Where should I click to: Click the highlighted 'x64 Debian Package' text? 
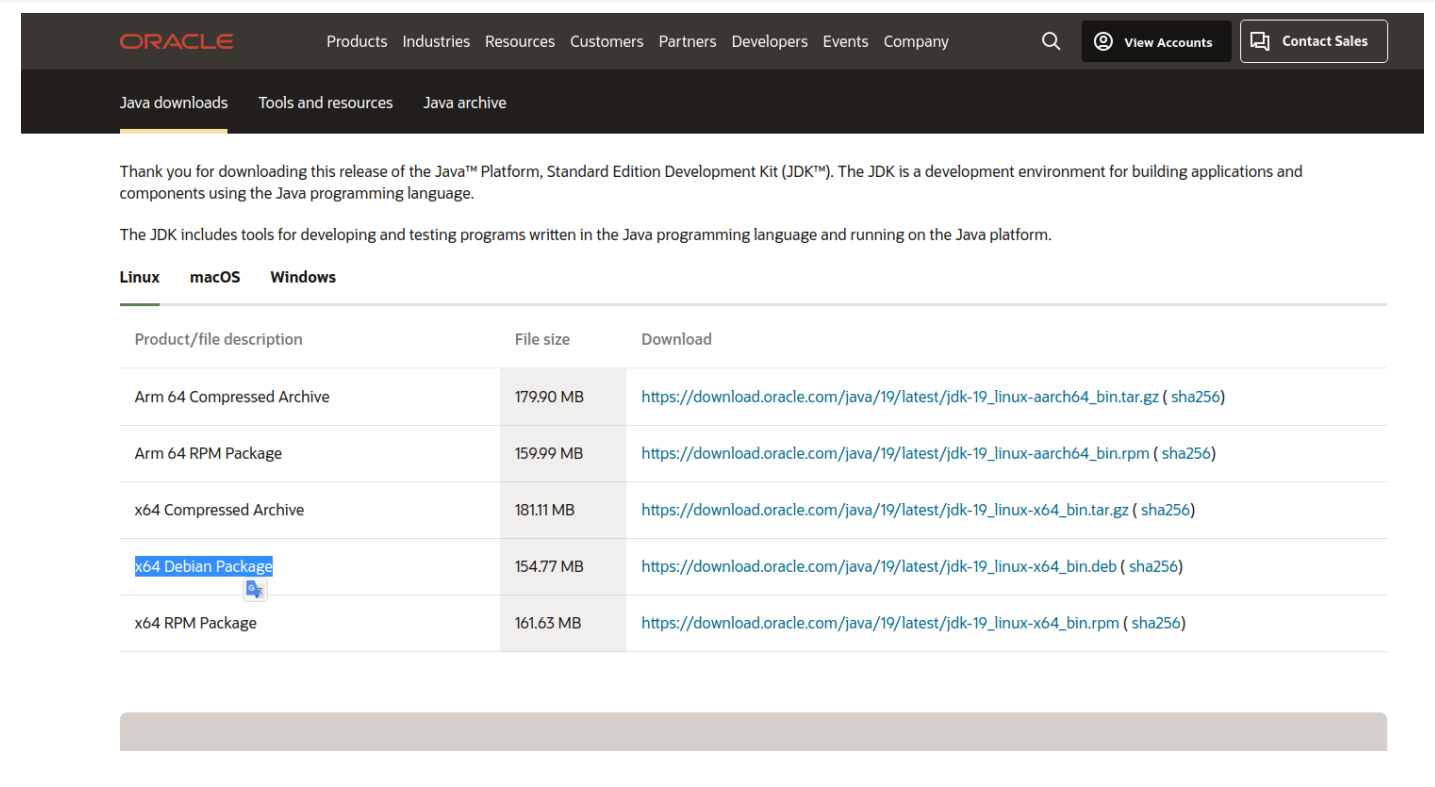(x=204, y=567)
